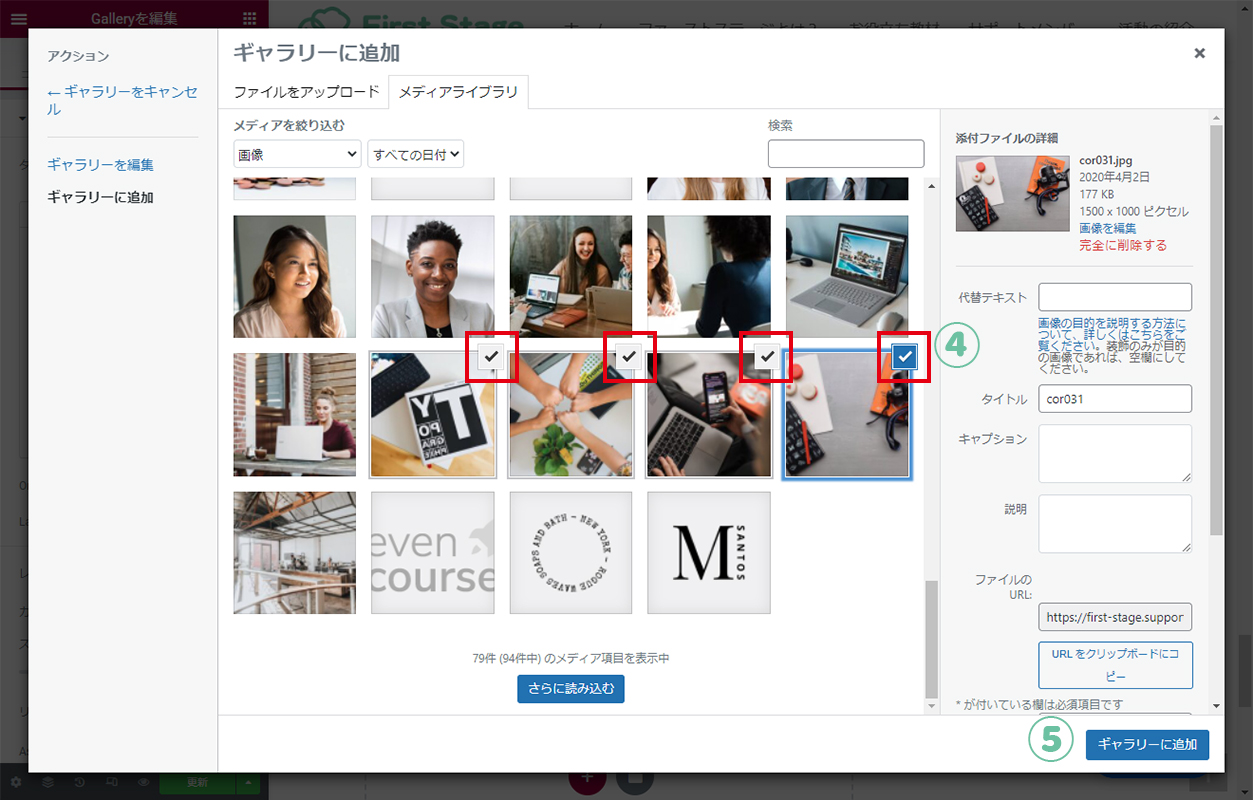This screenshot has height=800, width=1253.
Task: Click the blue Add to Gallery button
Action: (1147, 744)
